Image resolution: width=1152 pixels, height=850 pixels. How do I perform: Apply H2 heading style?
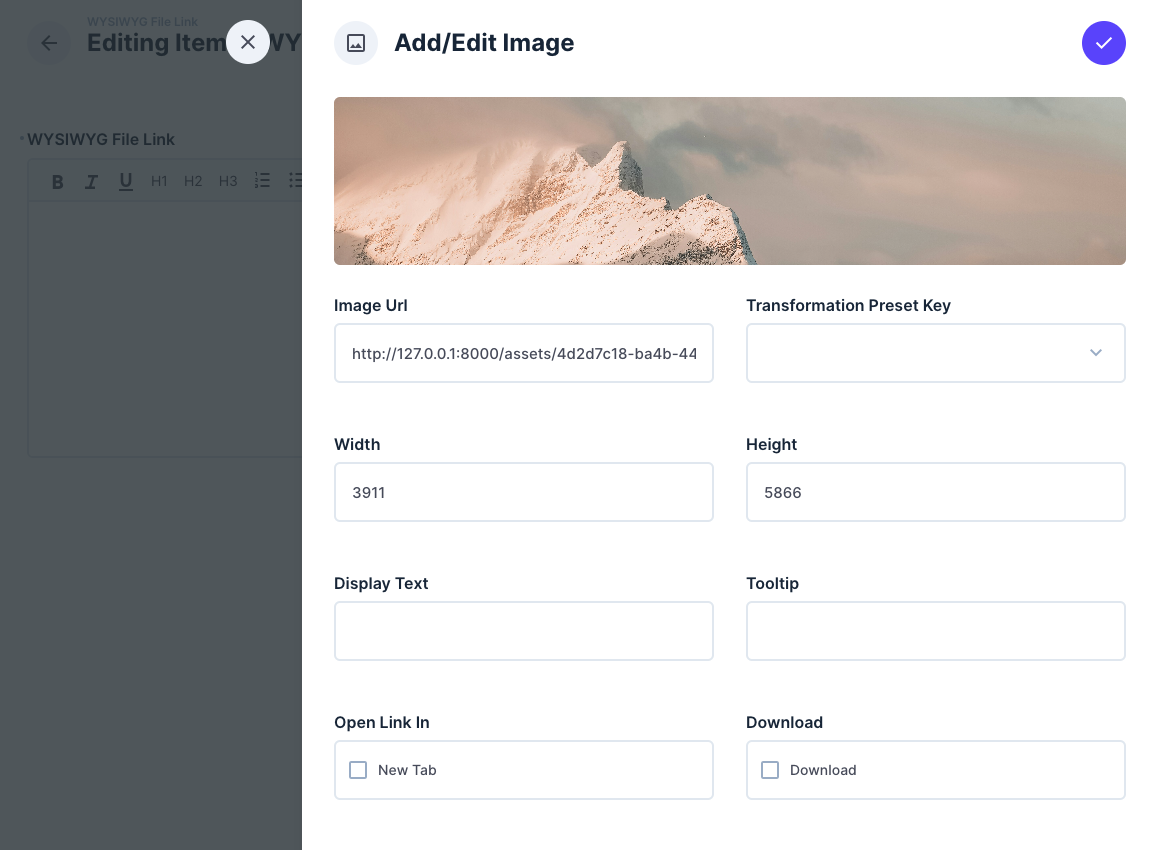[193, 181]
